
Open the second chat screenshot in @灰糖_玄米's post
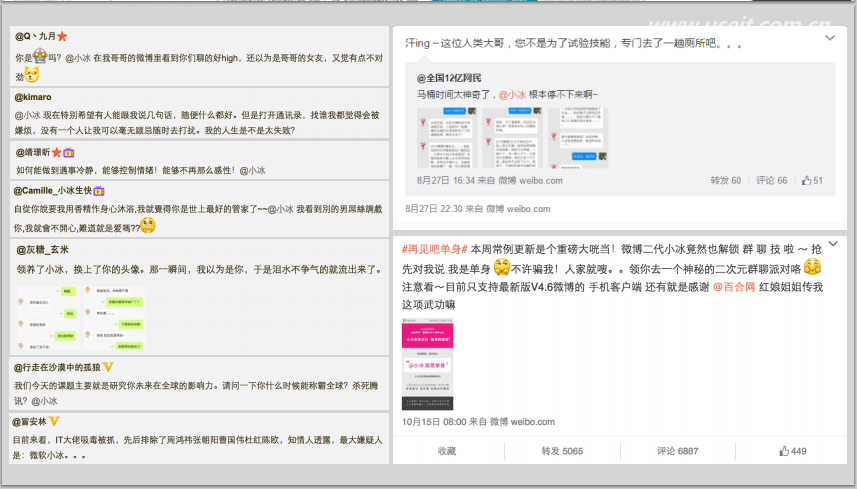[115, 317]
